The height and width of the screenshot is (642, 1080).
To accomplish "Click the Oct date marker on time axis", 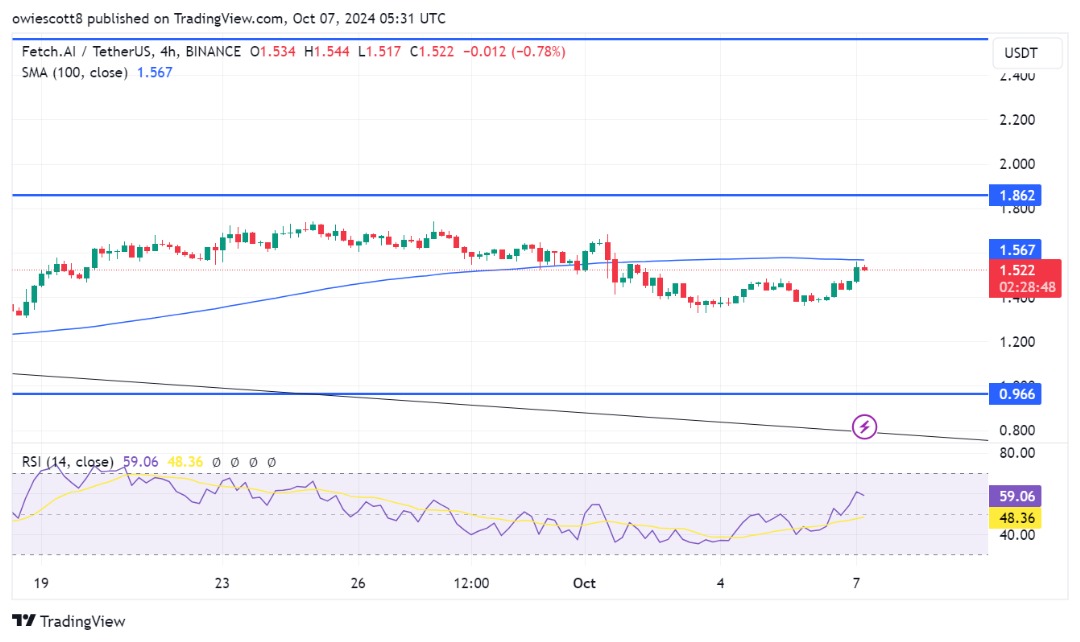I will pos(584,583).
